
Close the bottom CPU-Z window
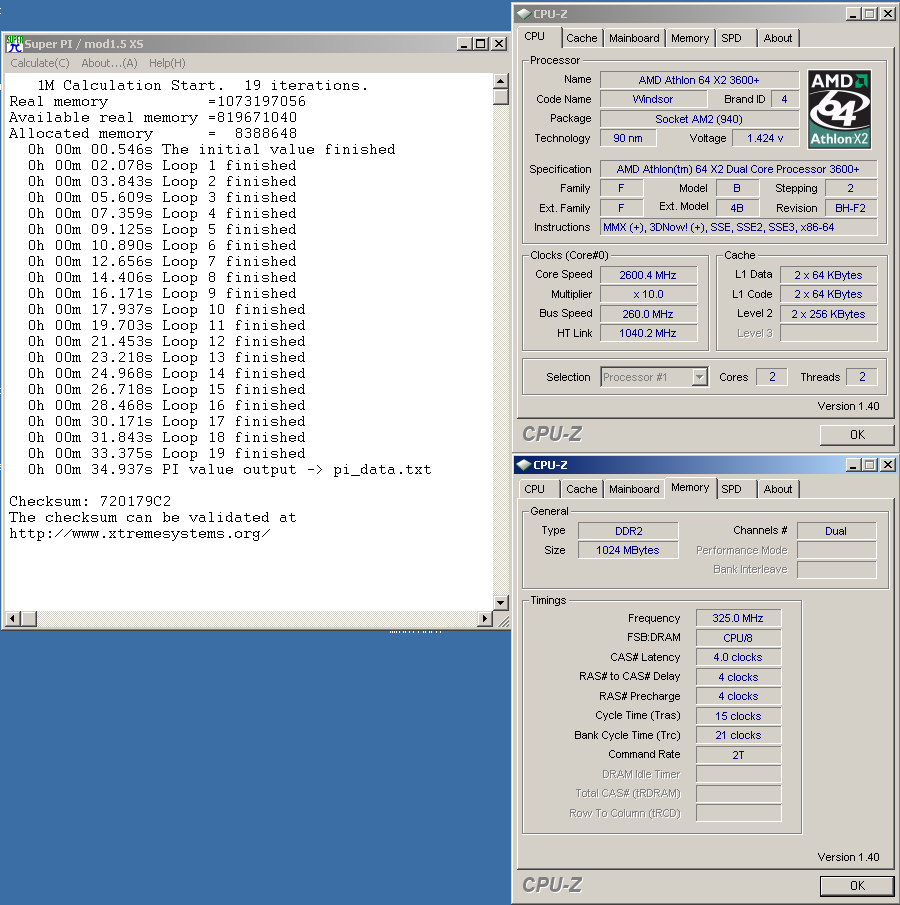(x=888, y=465)
